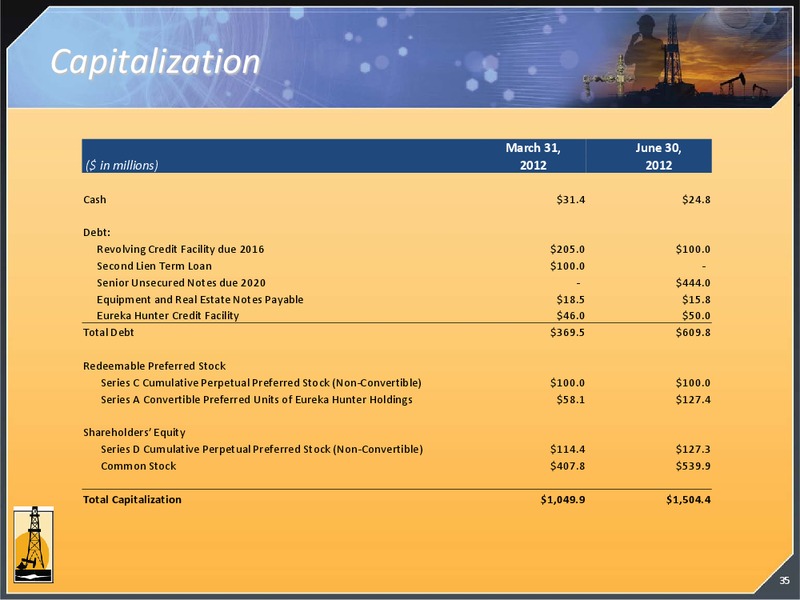Click the "Common Stock" row label
The image size is (800, 600).
click(x=138, y=466)
